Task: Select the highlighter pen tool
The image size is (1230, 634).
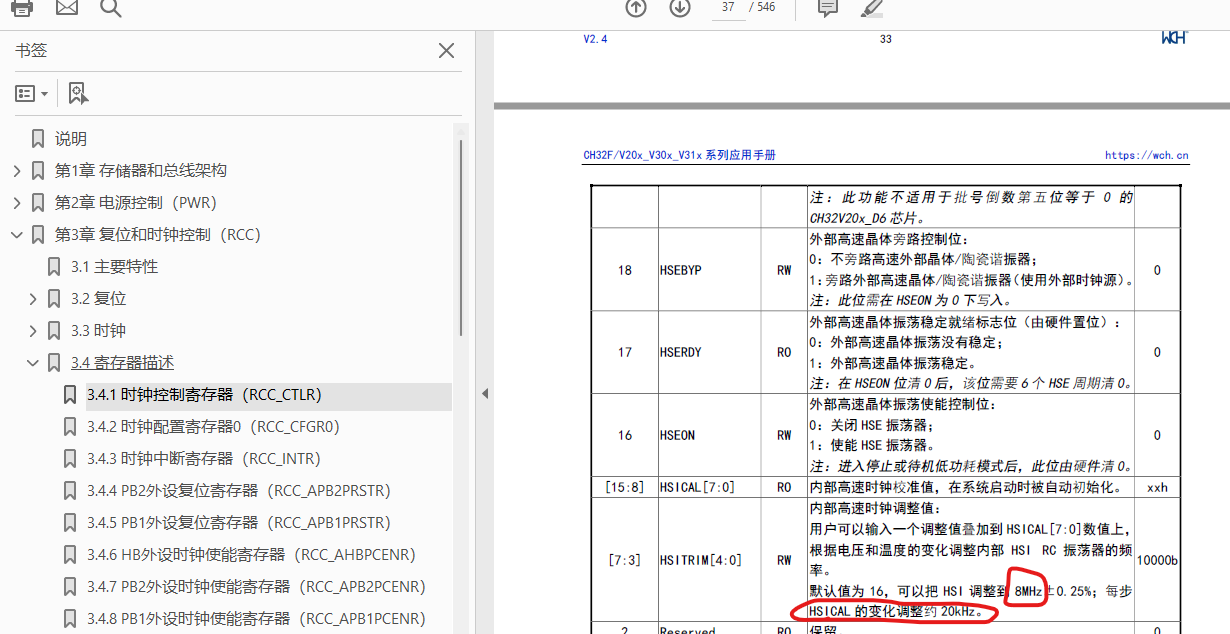Action: (872, 8)
